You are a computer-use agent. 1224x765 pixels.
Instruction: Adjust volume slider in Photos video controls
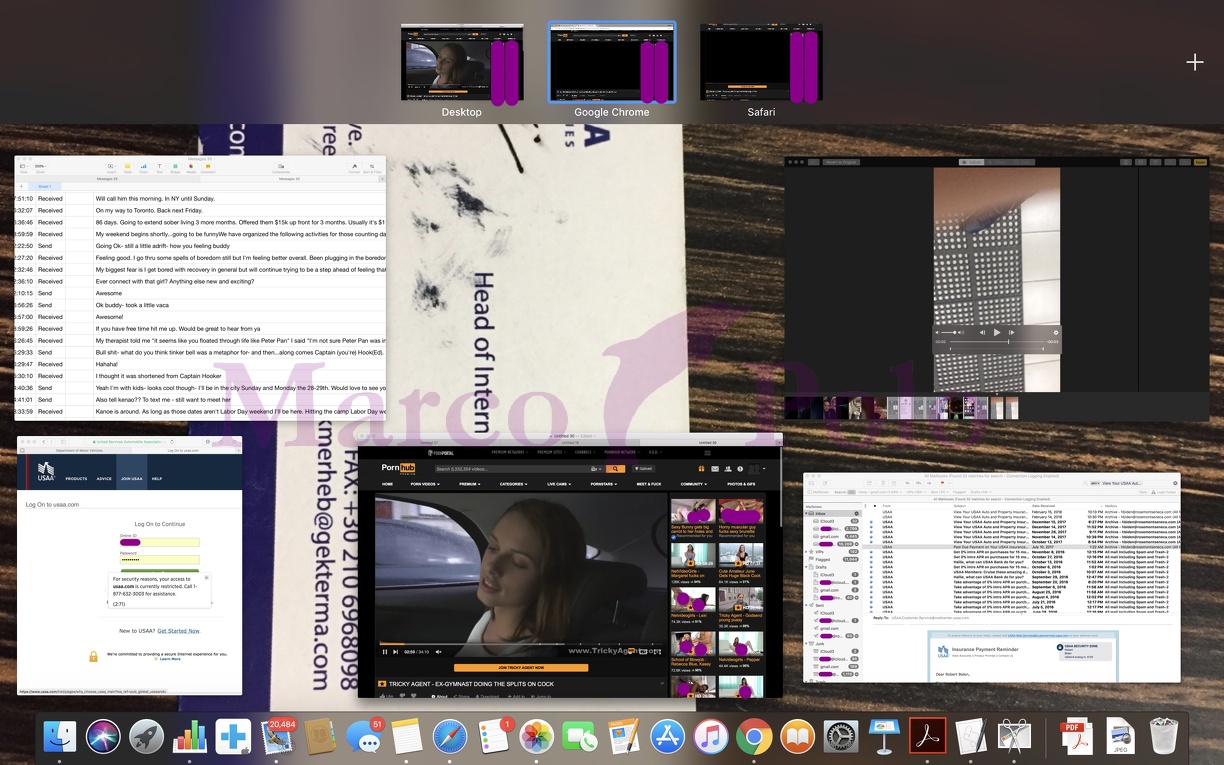point(949,332)
